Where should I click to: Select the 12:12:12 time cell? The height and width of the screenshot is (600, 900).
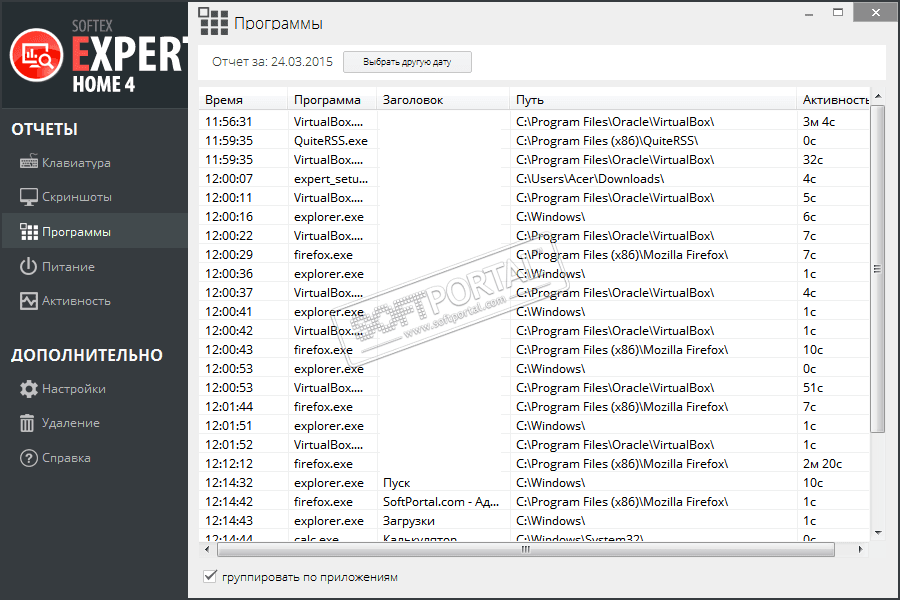(228, 463)
